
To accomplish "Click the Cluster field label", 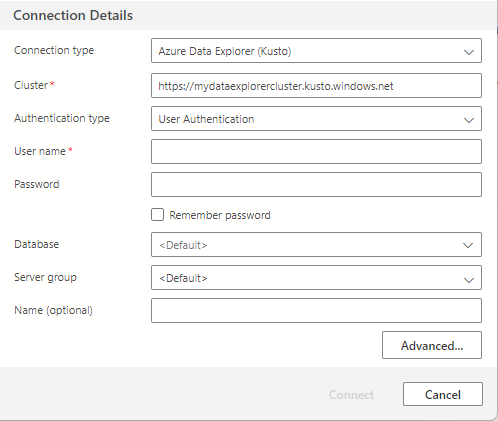I will pos(31,85).
